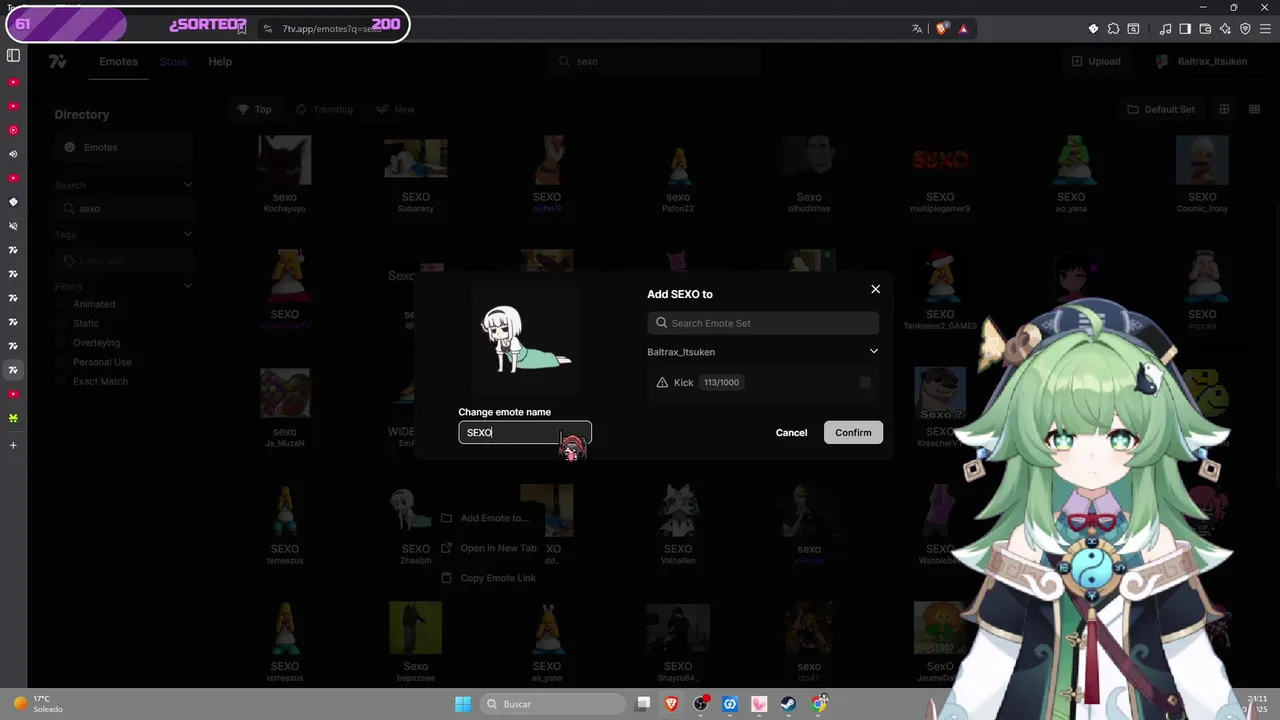
Task: Open a new vertical tab with plus
Action: click(x=13, y=445)
